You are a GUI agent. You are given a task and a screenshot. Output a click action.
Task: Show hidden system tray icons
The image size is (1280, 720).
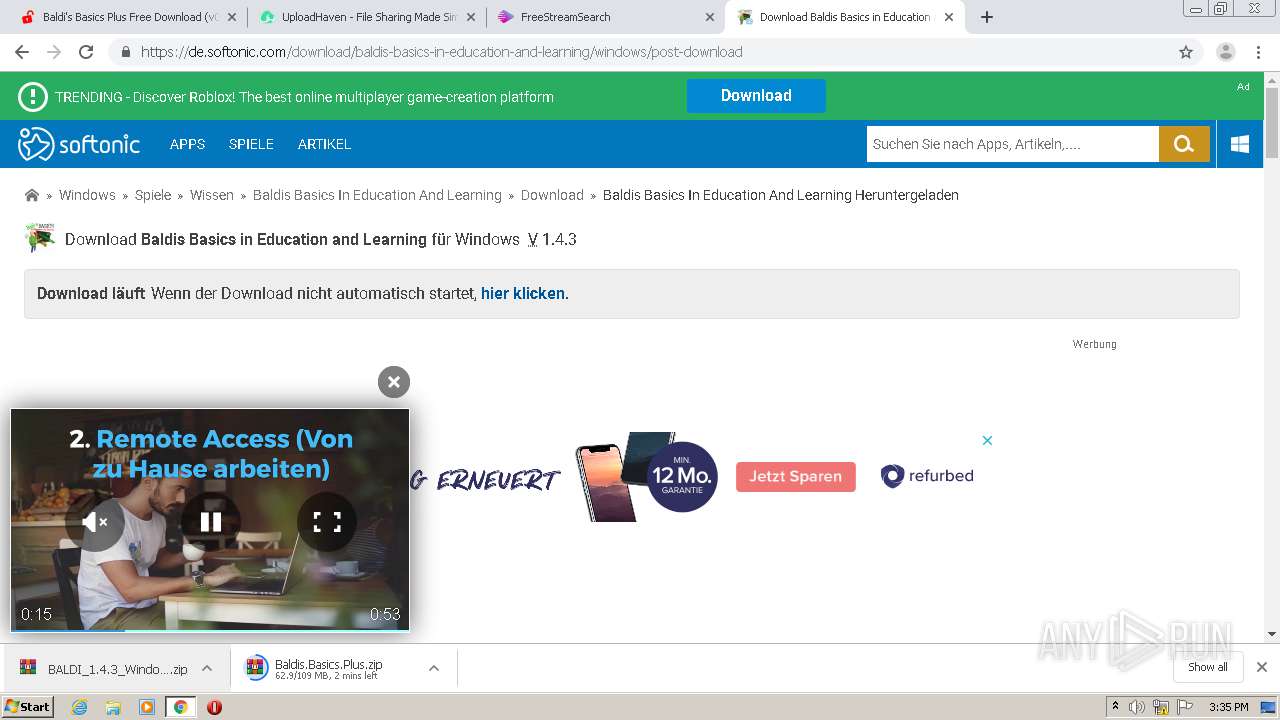[x=1115, y=707]
